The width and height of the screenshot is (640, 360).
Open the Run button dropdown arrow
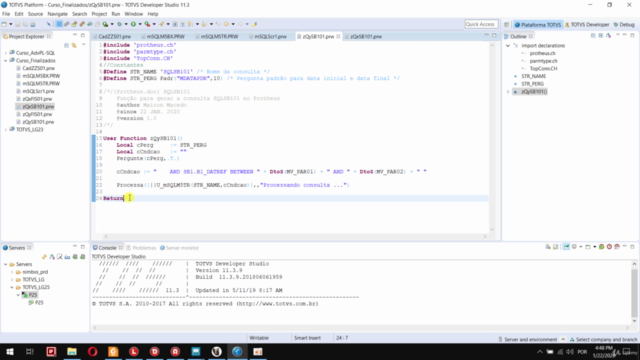click(140, 24)
